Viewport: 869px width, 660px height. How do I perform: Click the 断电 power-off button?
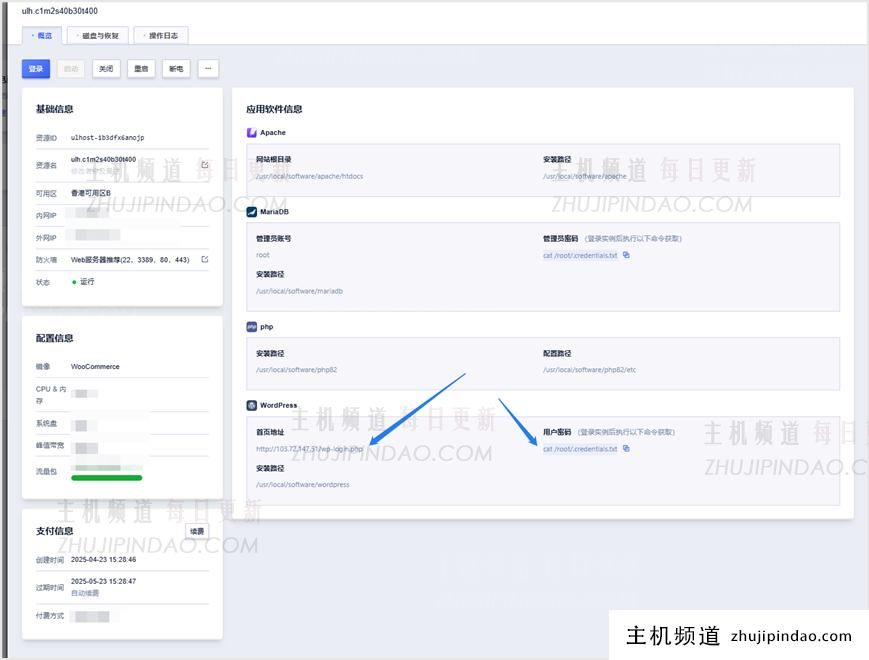[x=176, y=69]
